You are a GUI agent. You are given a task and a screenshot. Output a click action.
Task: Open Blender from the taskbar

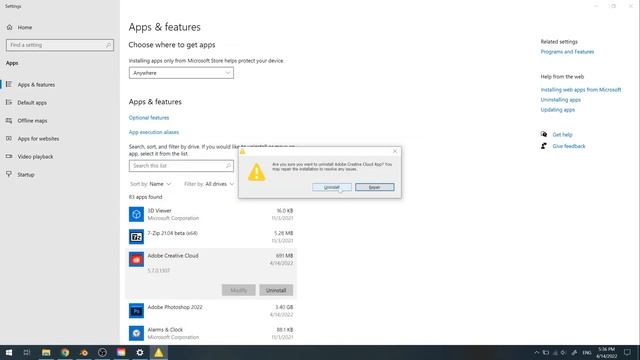[x=84, y=352]
